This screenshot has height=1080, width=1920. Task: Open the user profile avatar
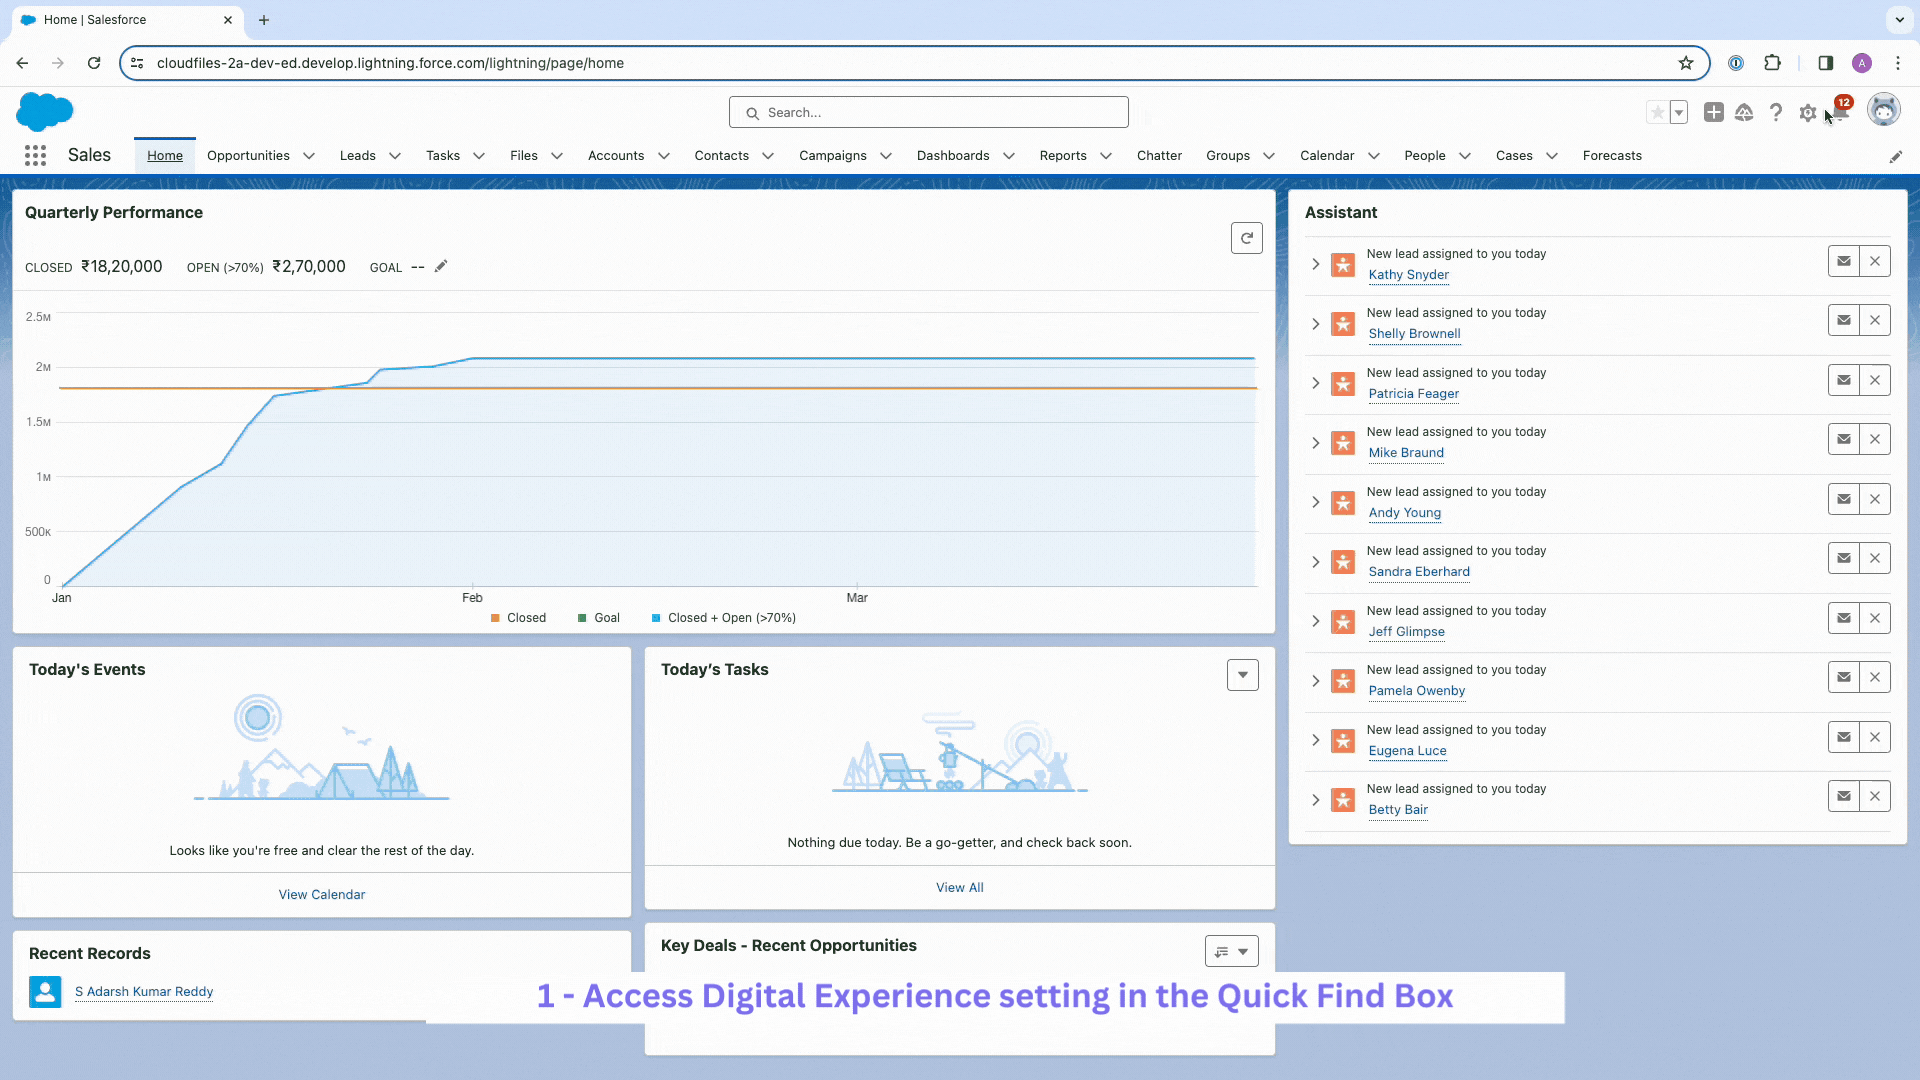click(x=1884, y=110)
